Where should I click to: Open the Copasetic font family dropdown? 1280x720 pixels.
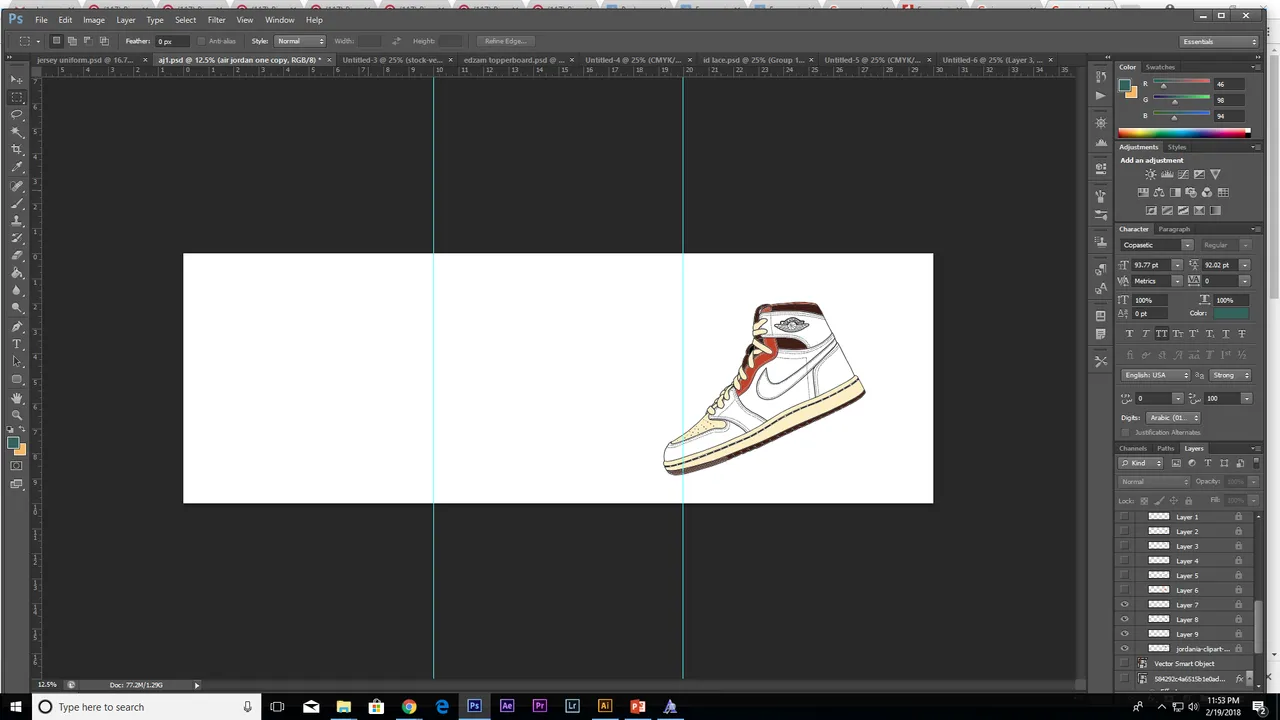[x=1157, y=245]
